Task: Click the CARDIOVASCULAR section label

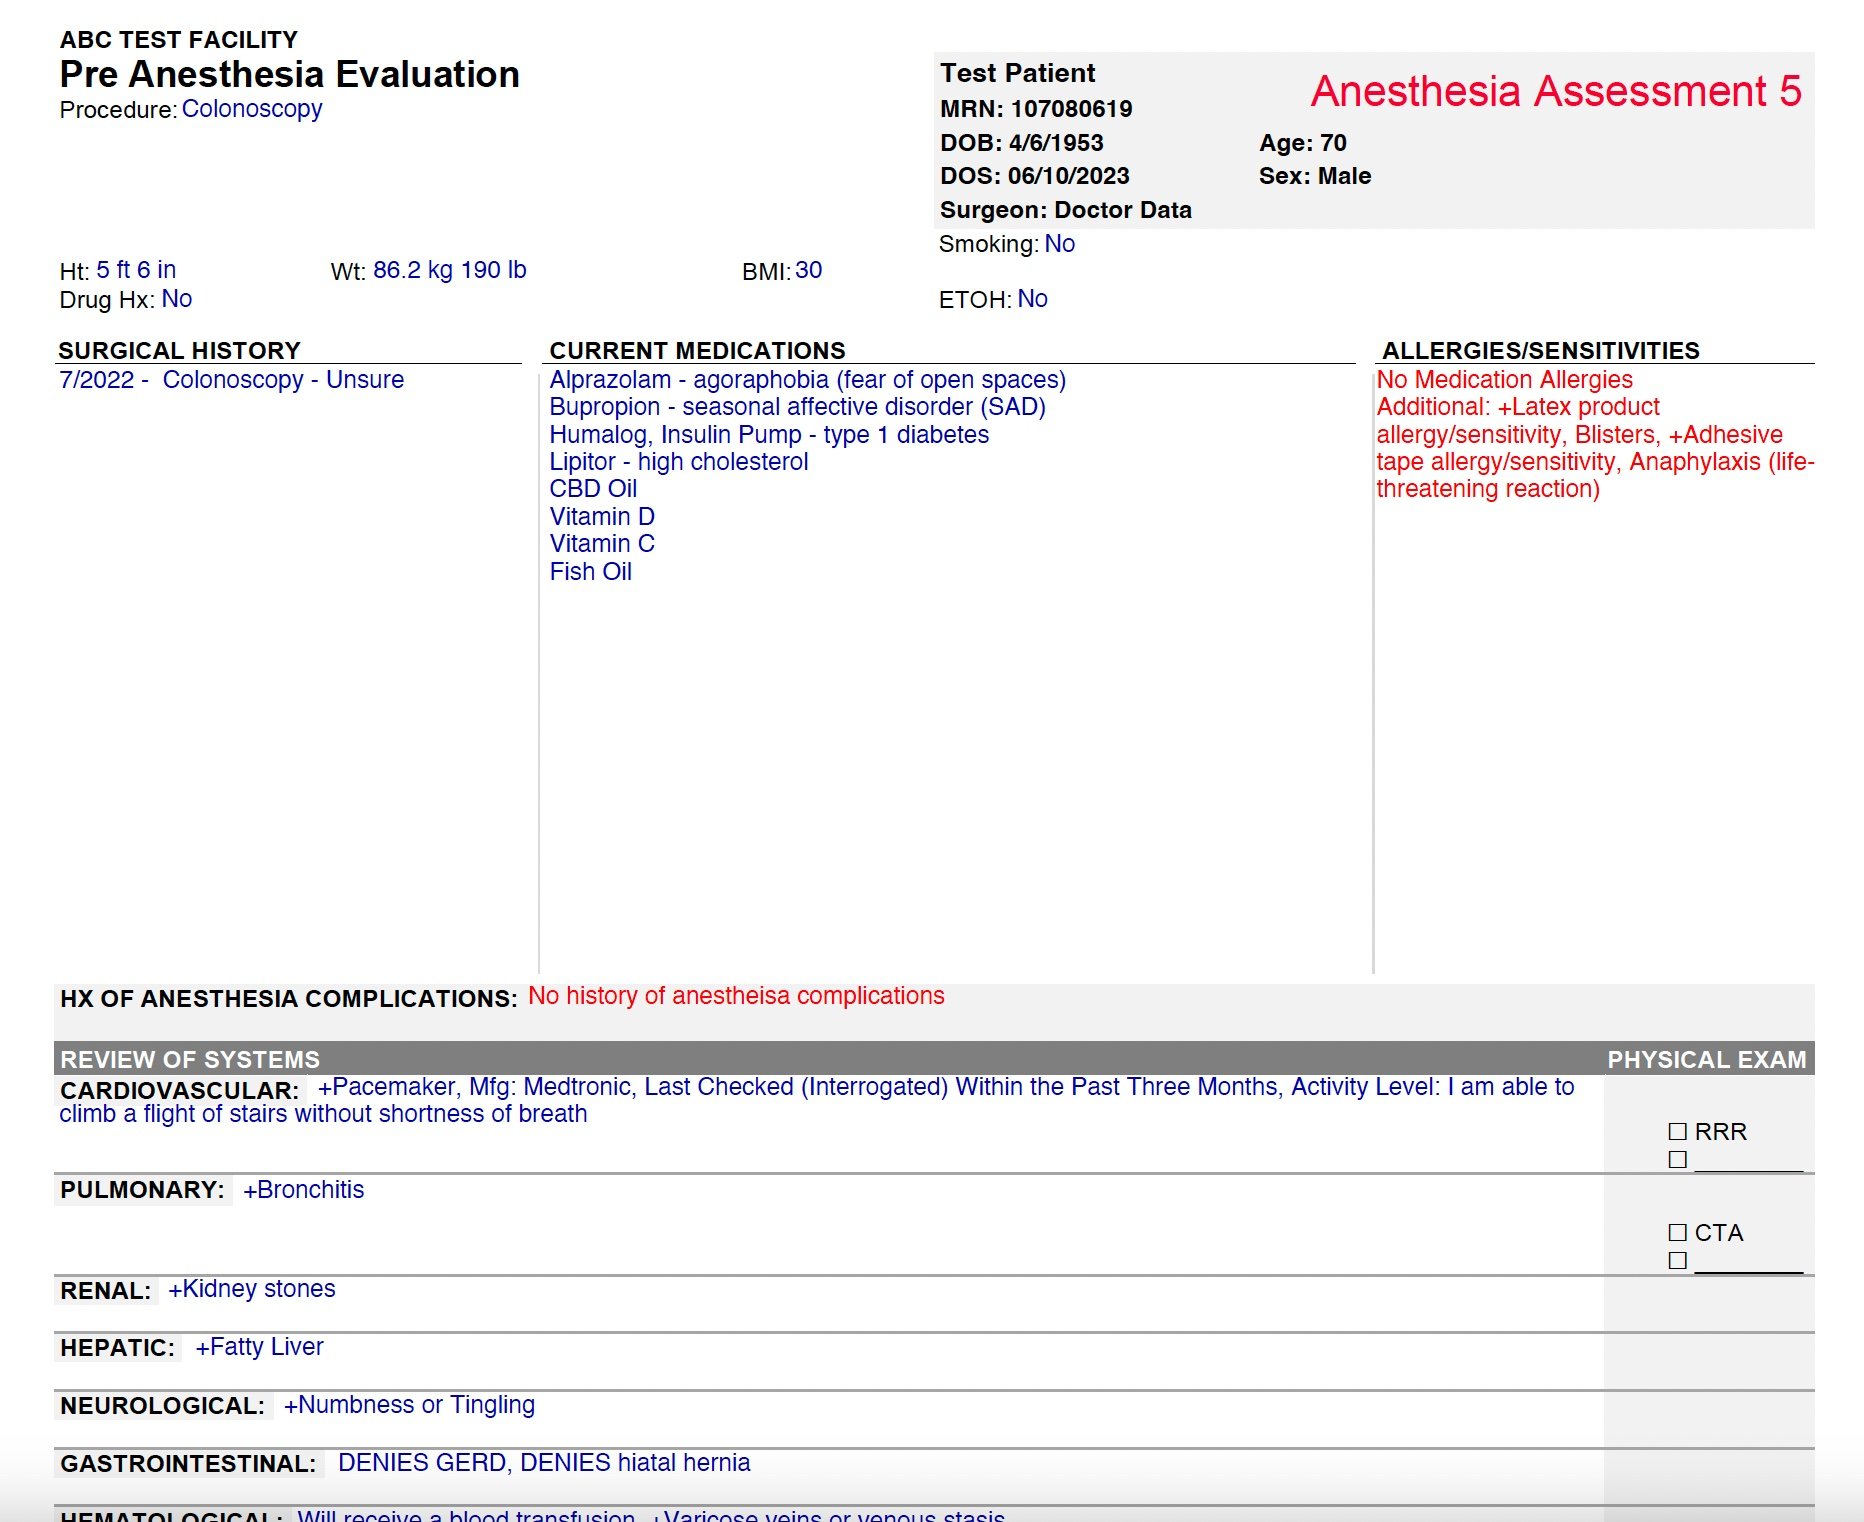Action: (x=180, y=1091)
